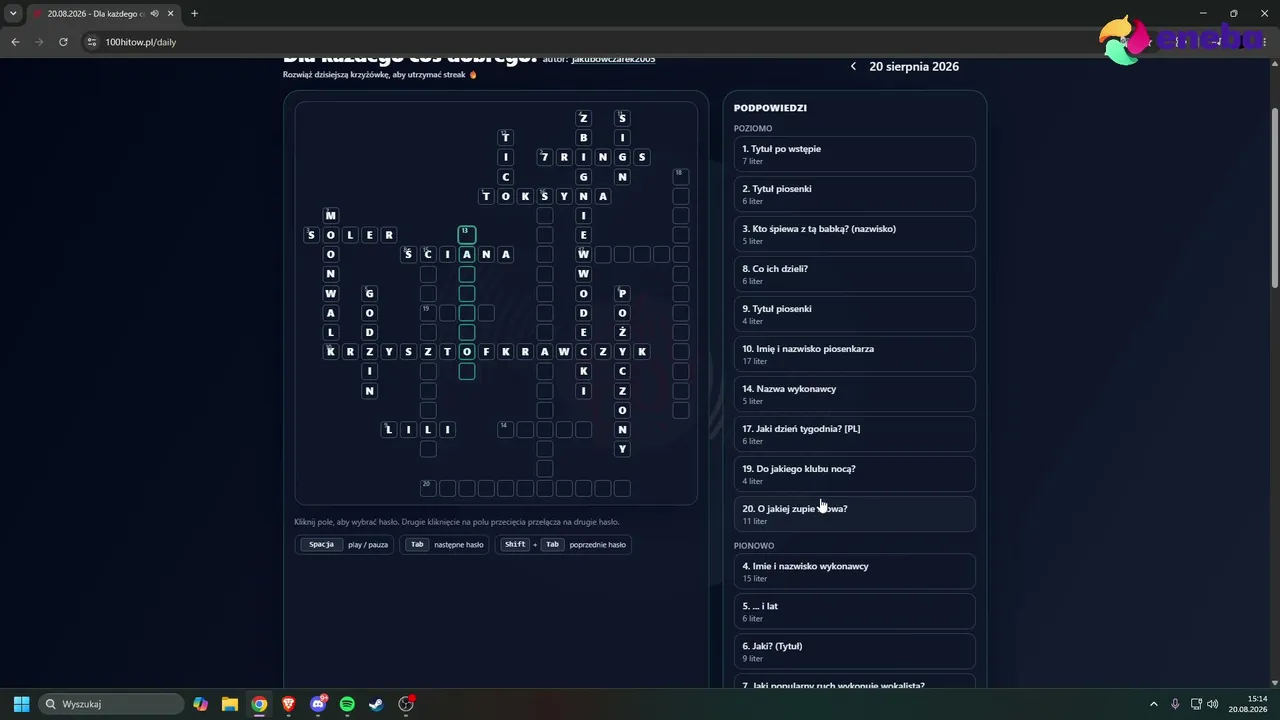1280x720 pixels.
Task: Open Brave browser from the taskbar
Action: [x=289, y=704]
